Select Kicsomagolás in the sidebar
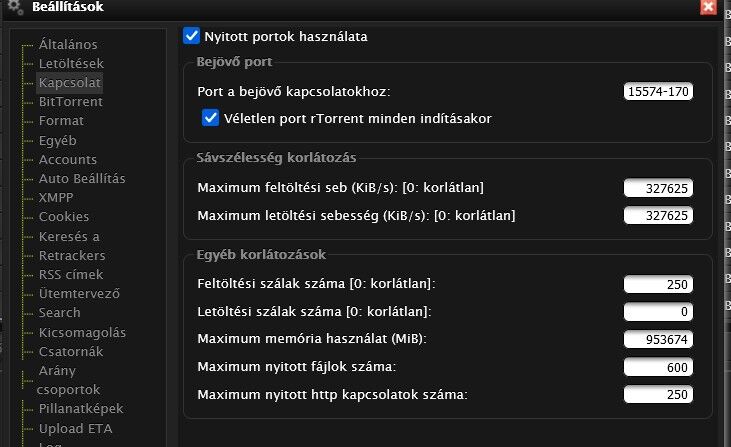The height and width of the screenshot is (447, 731). (82, 332)
